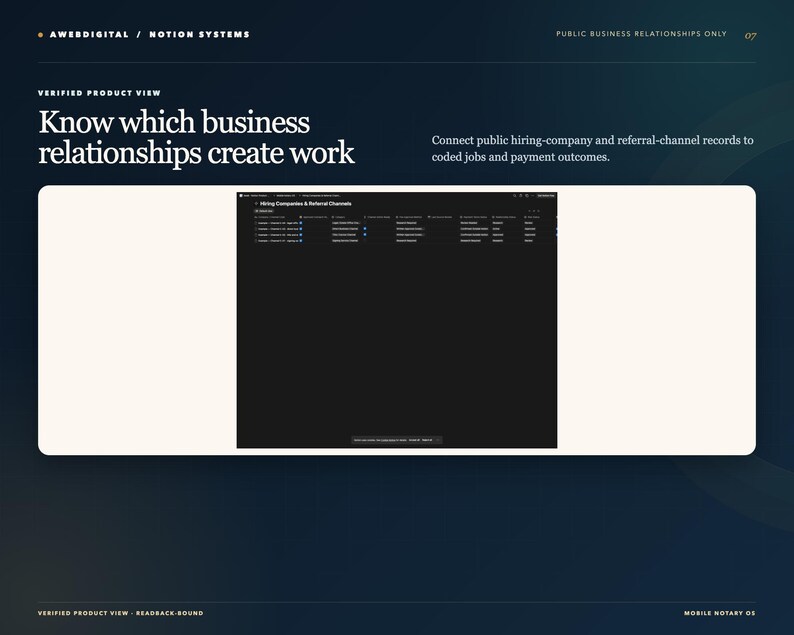Screen dimensions: 794x635
Task: Click the Pre-Approved Method column header
Action: coord(409,217)
